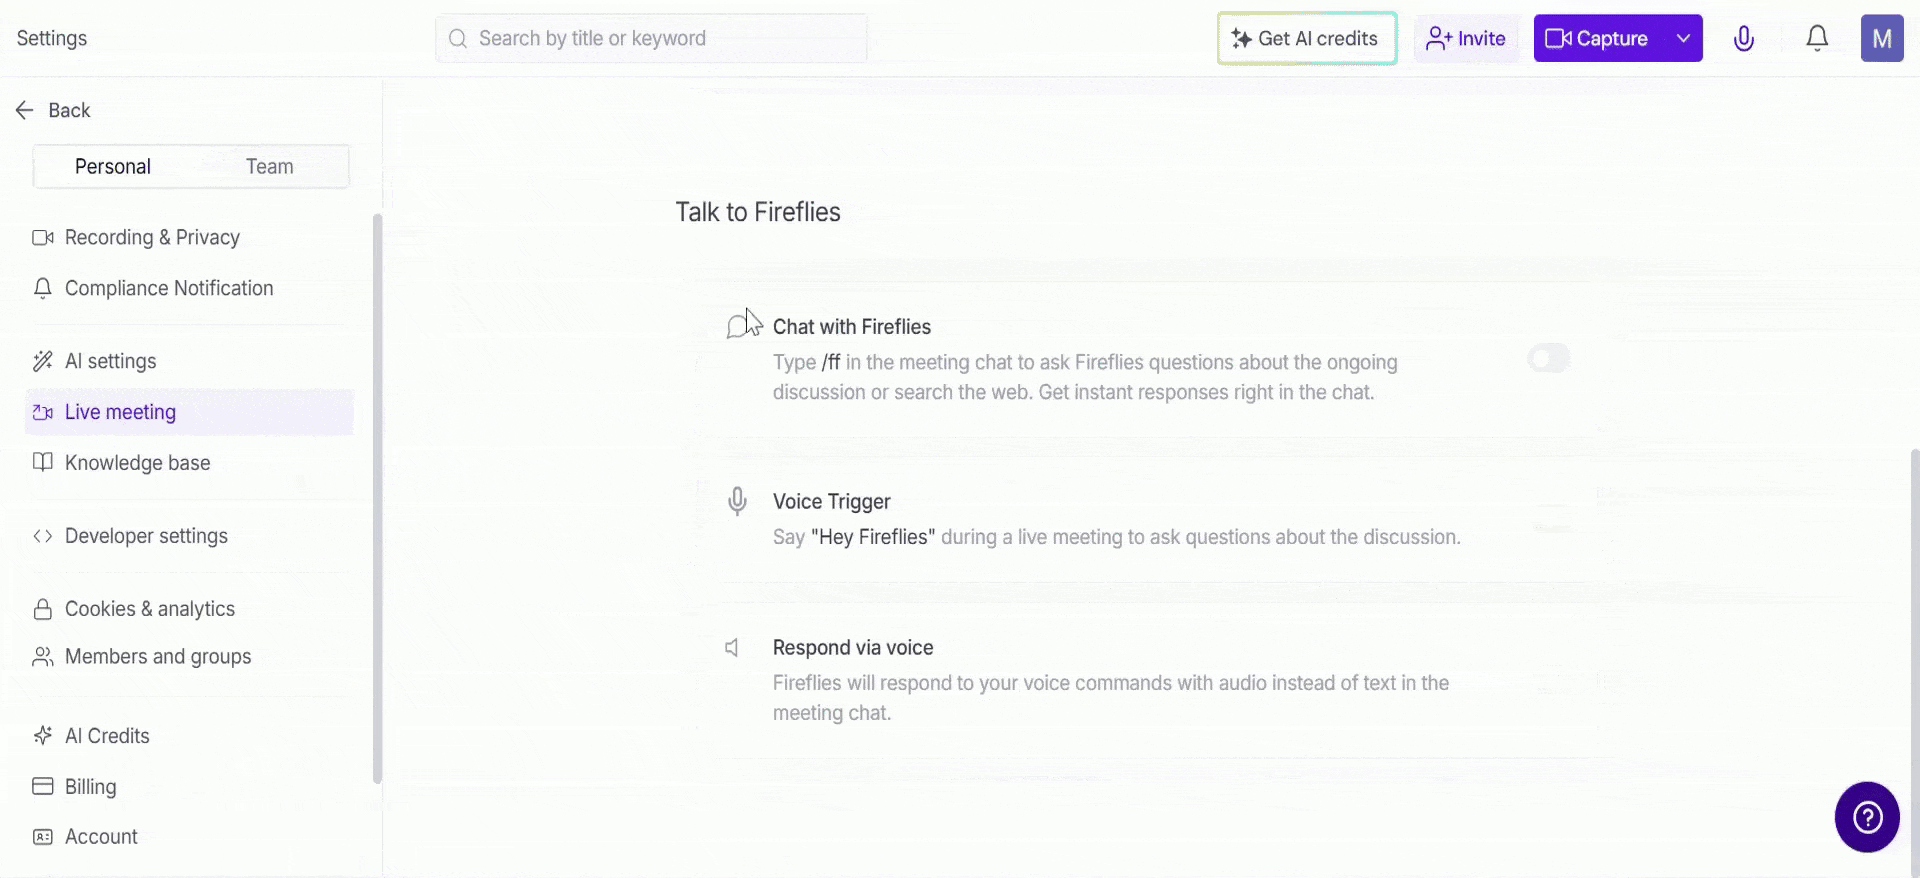1920x878 pixels.
Task: Click the magic wand icon for AI settings
Action: 43,361
